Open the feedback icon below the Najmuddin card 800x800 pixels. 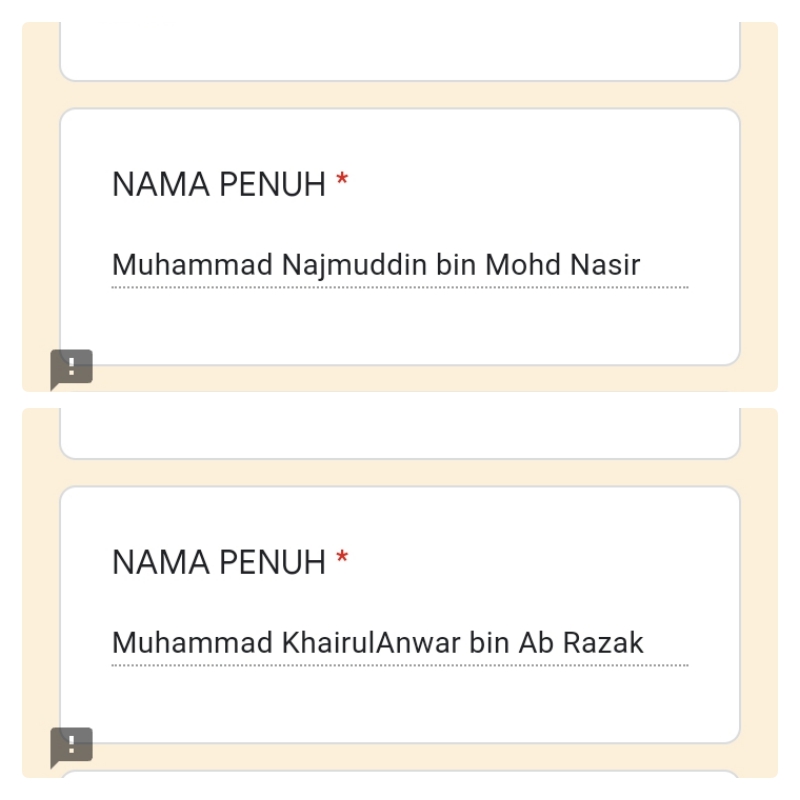coord(71,368)
